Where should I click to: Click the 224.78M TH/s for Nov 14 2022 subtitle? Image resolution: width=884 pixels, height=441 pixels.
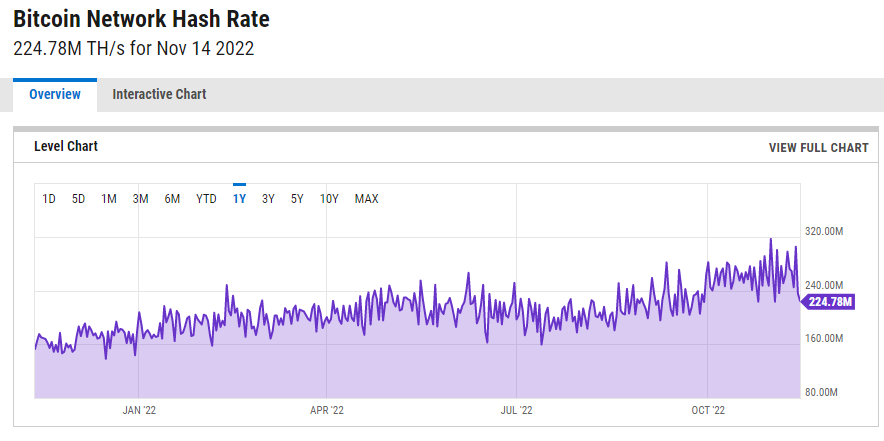click(134, 48)
